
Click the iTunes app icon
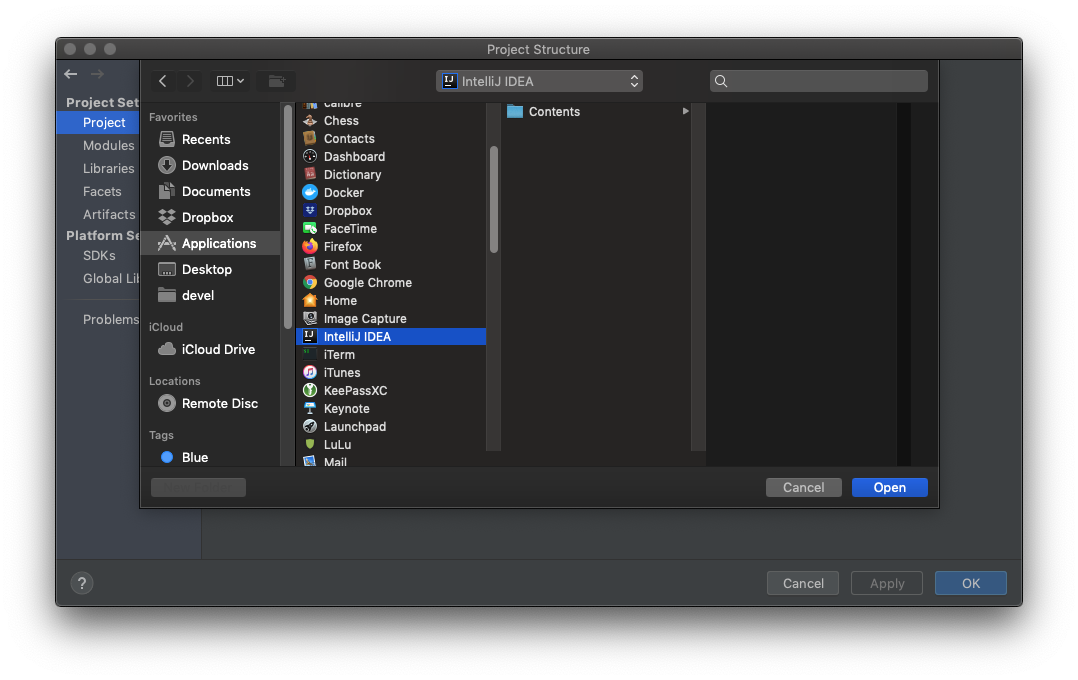[x=310, y=372]
